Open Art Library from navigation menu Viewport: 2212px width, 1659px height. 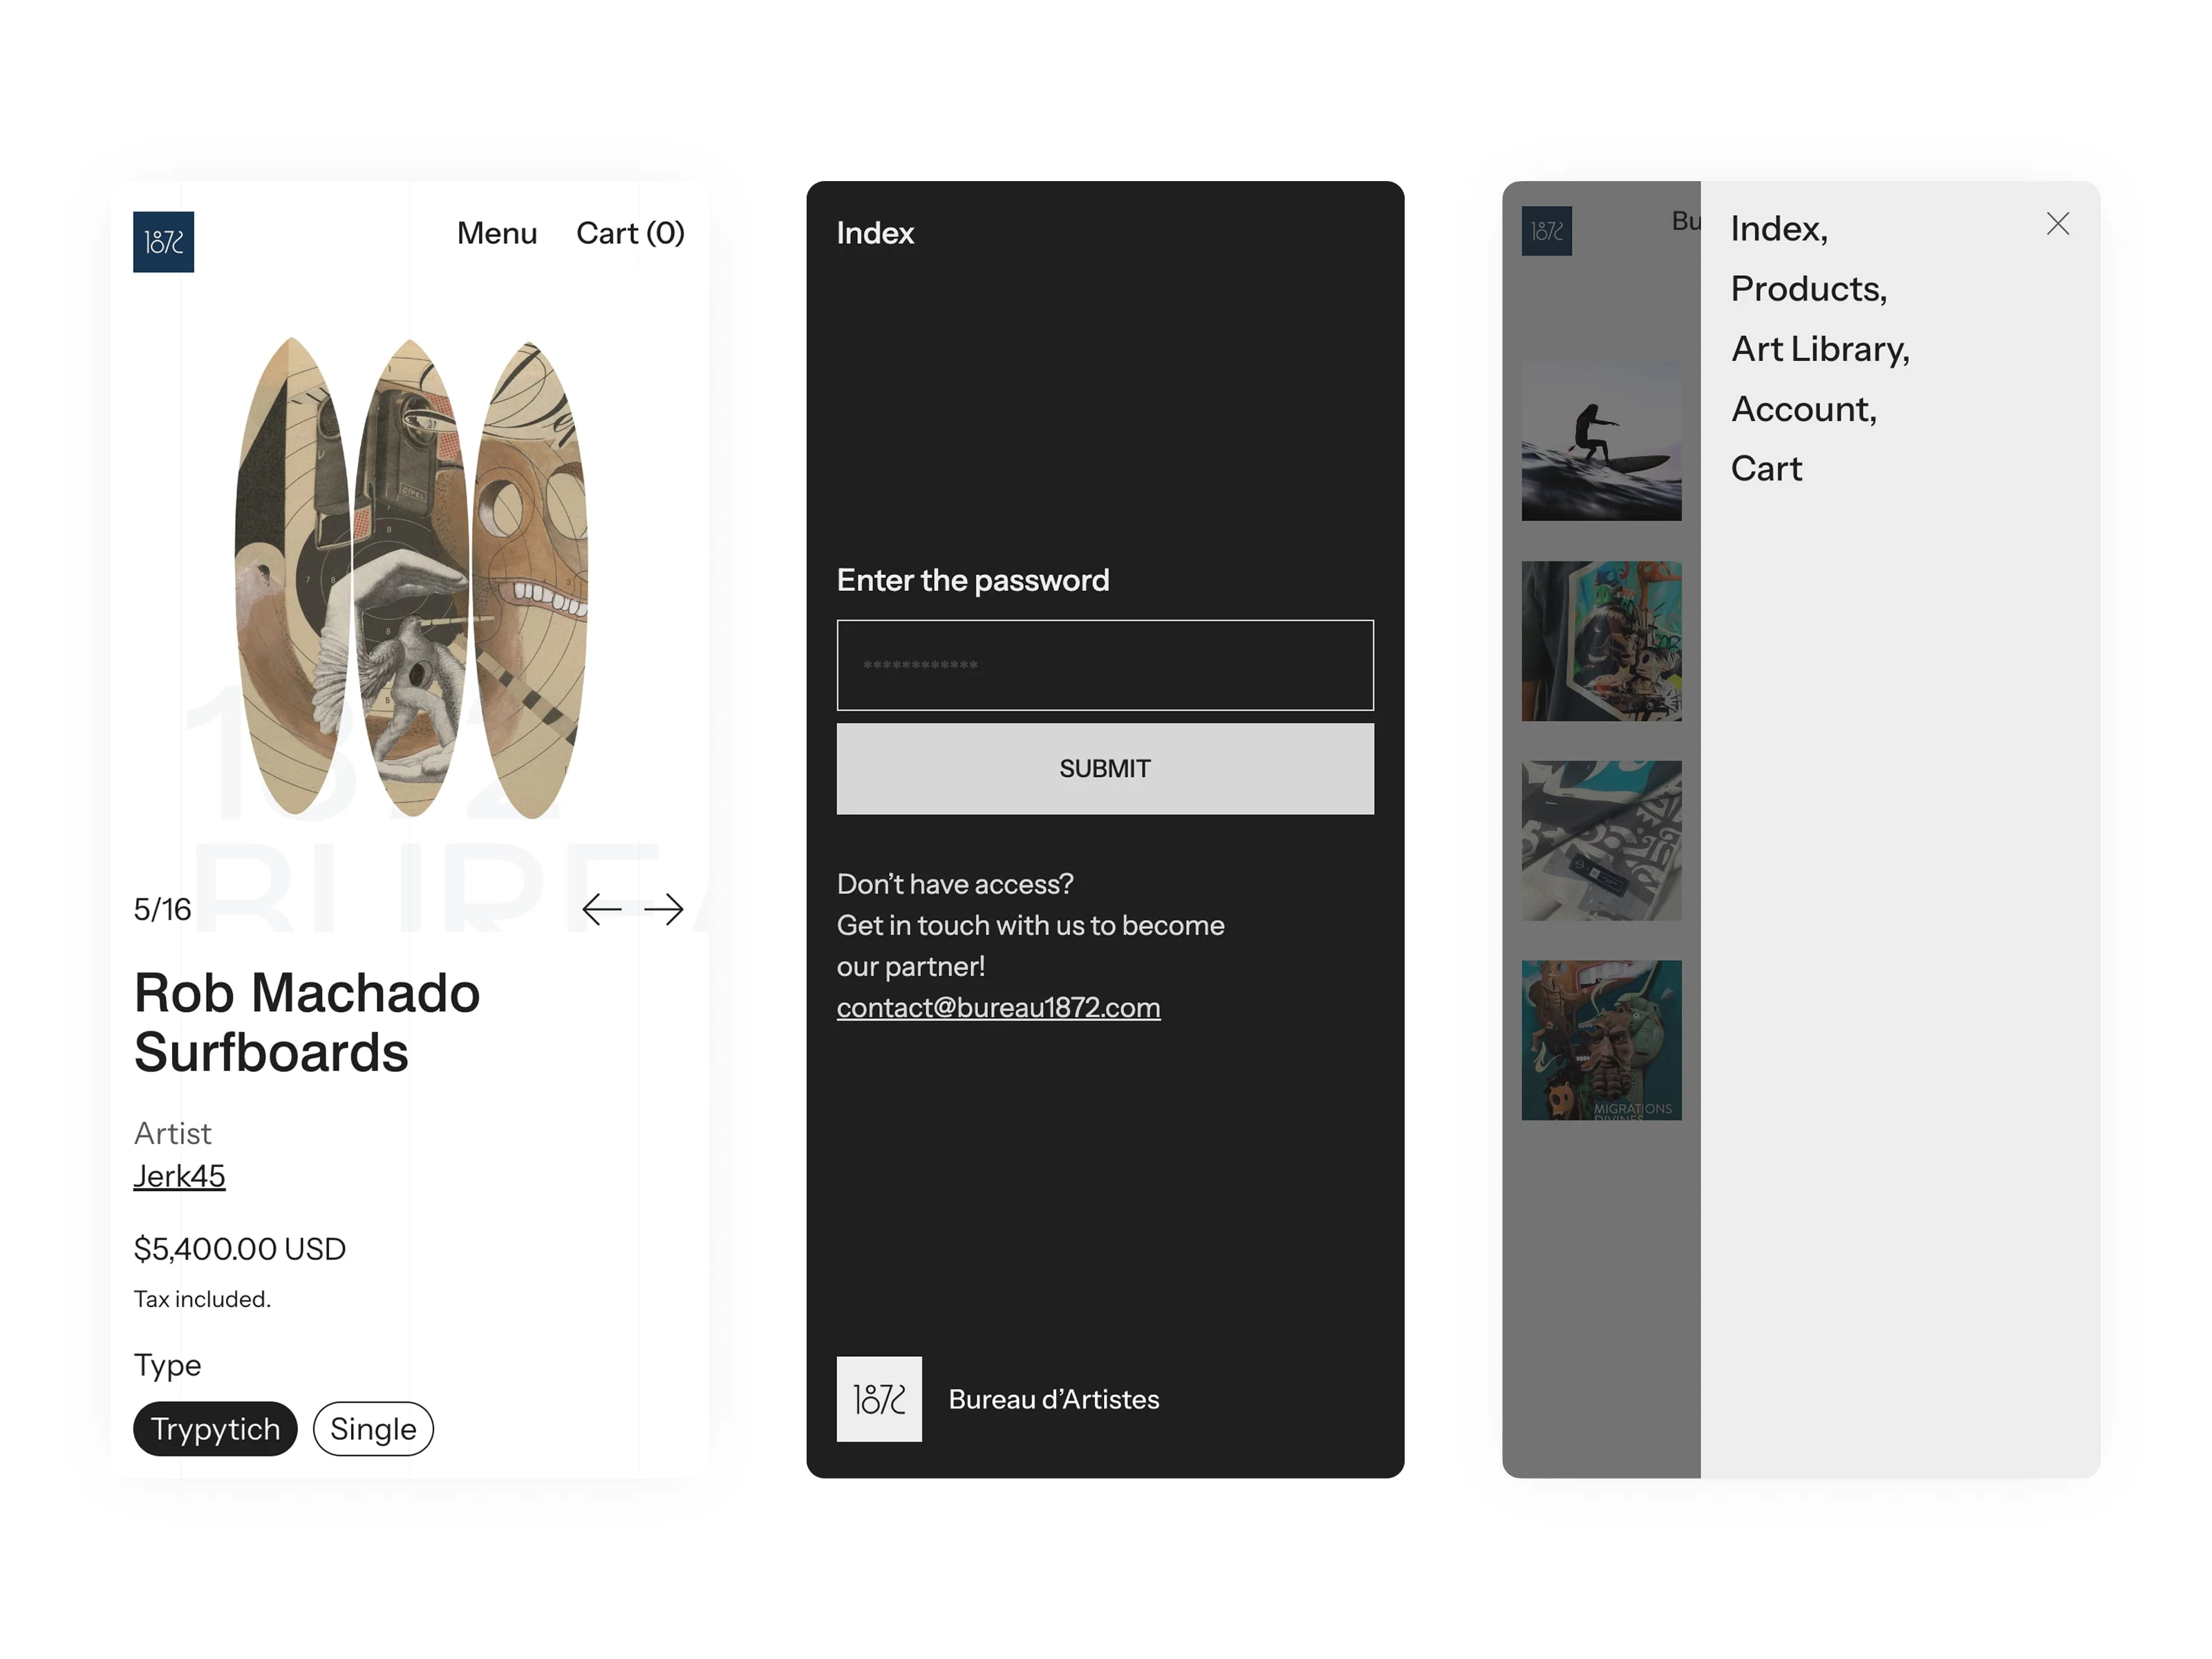(x=1820, y=349)
